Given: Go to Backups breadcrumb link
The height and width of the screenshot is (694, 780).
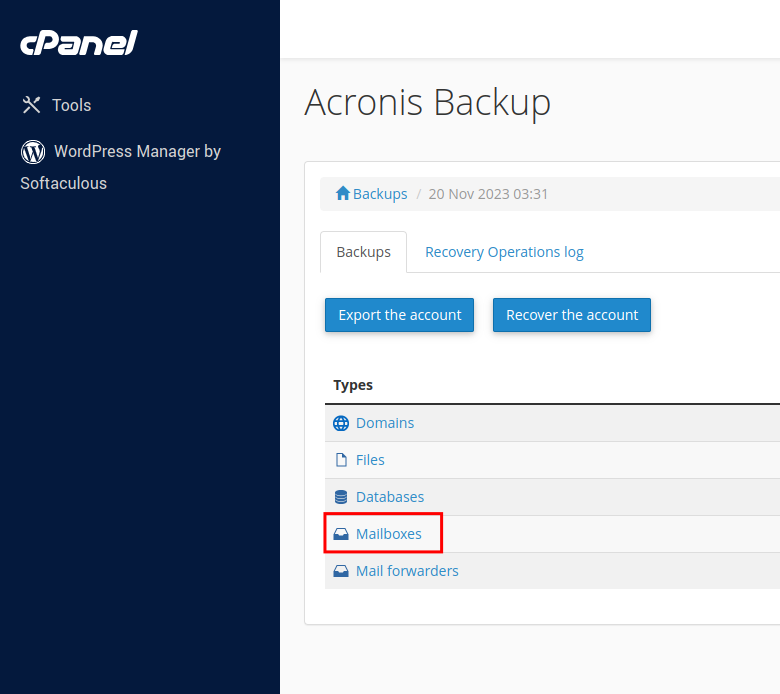Looking at the screenshot, I should click(380, 194).
